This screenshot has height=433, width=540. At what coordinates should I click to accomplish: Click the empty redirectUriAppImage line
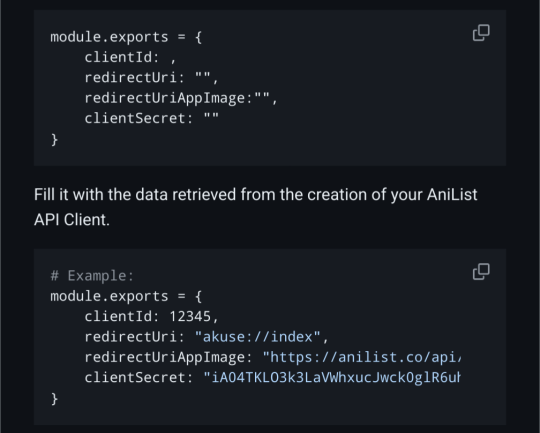coord(181,98)
